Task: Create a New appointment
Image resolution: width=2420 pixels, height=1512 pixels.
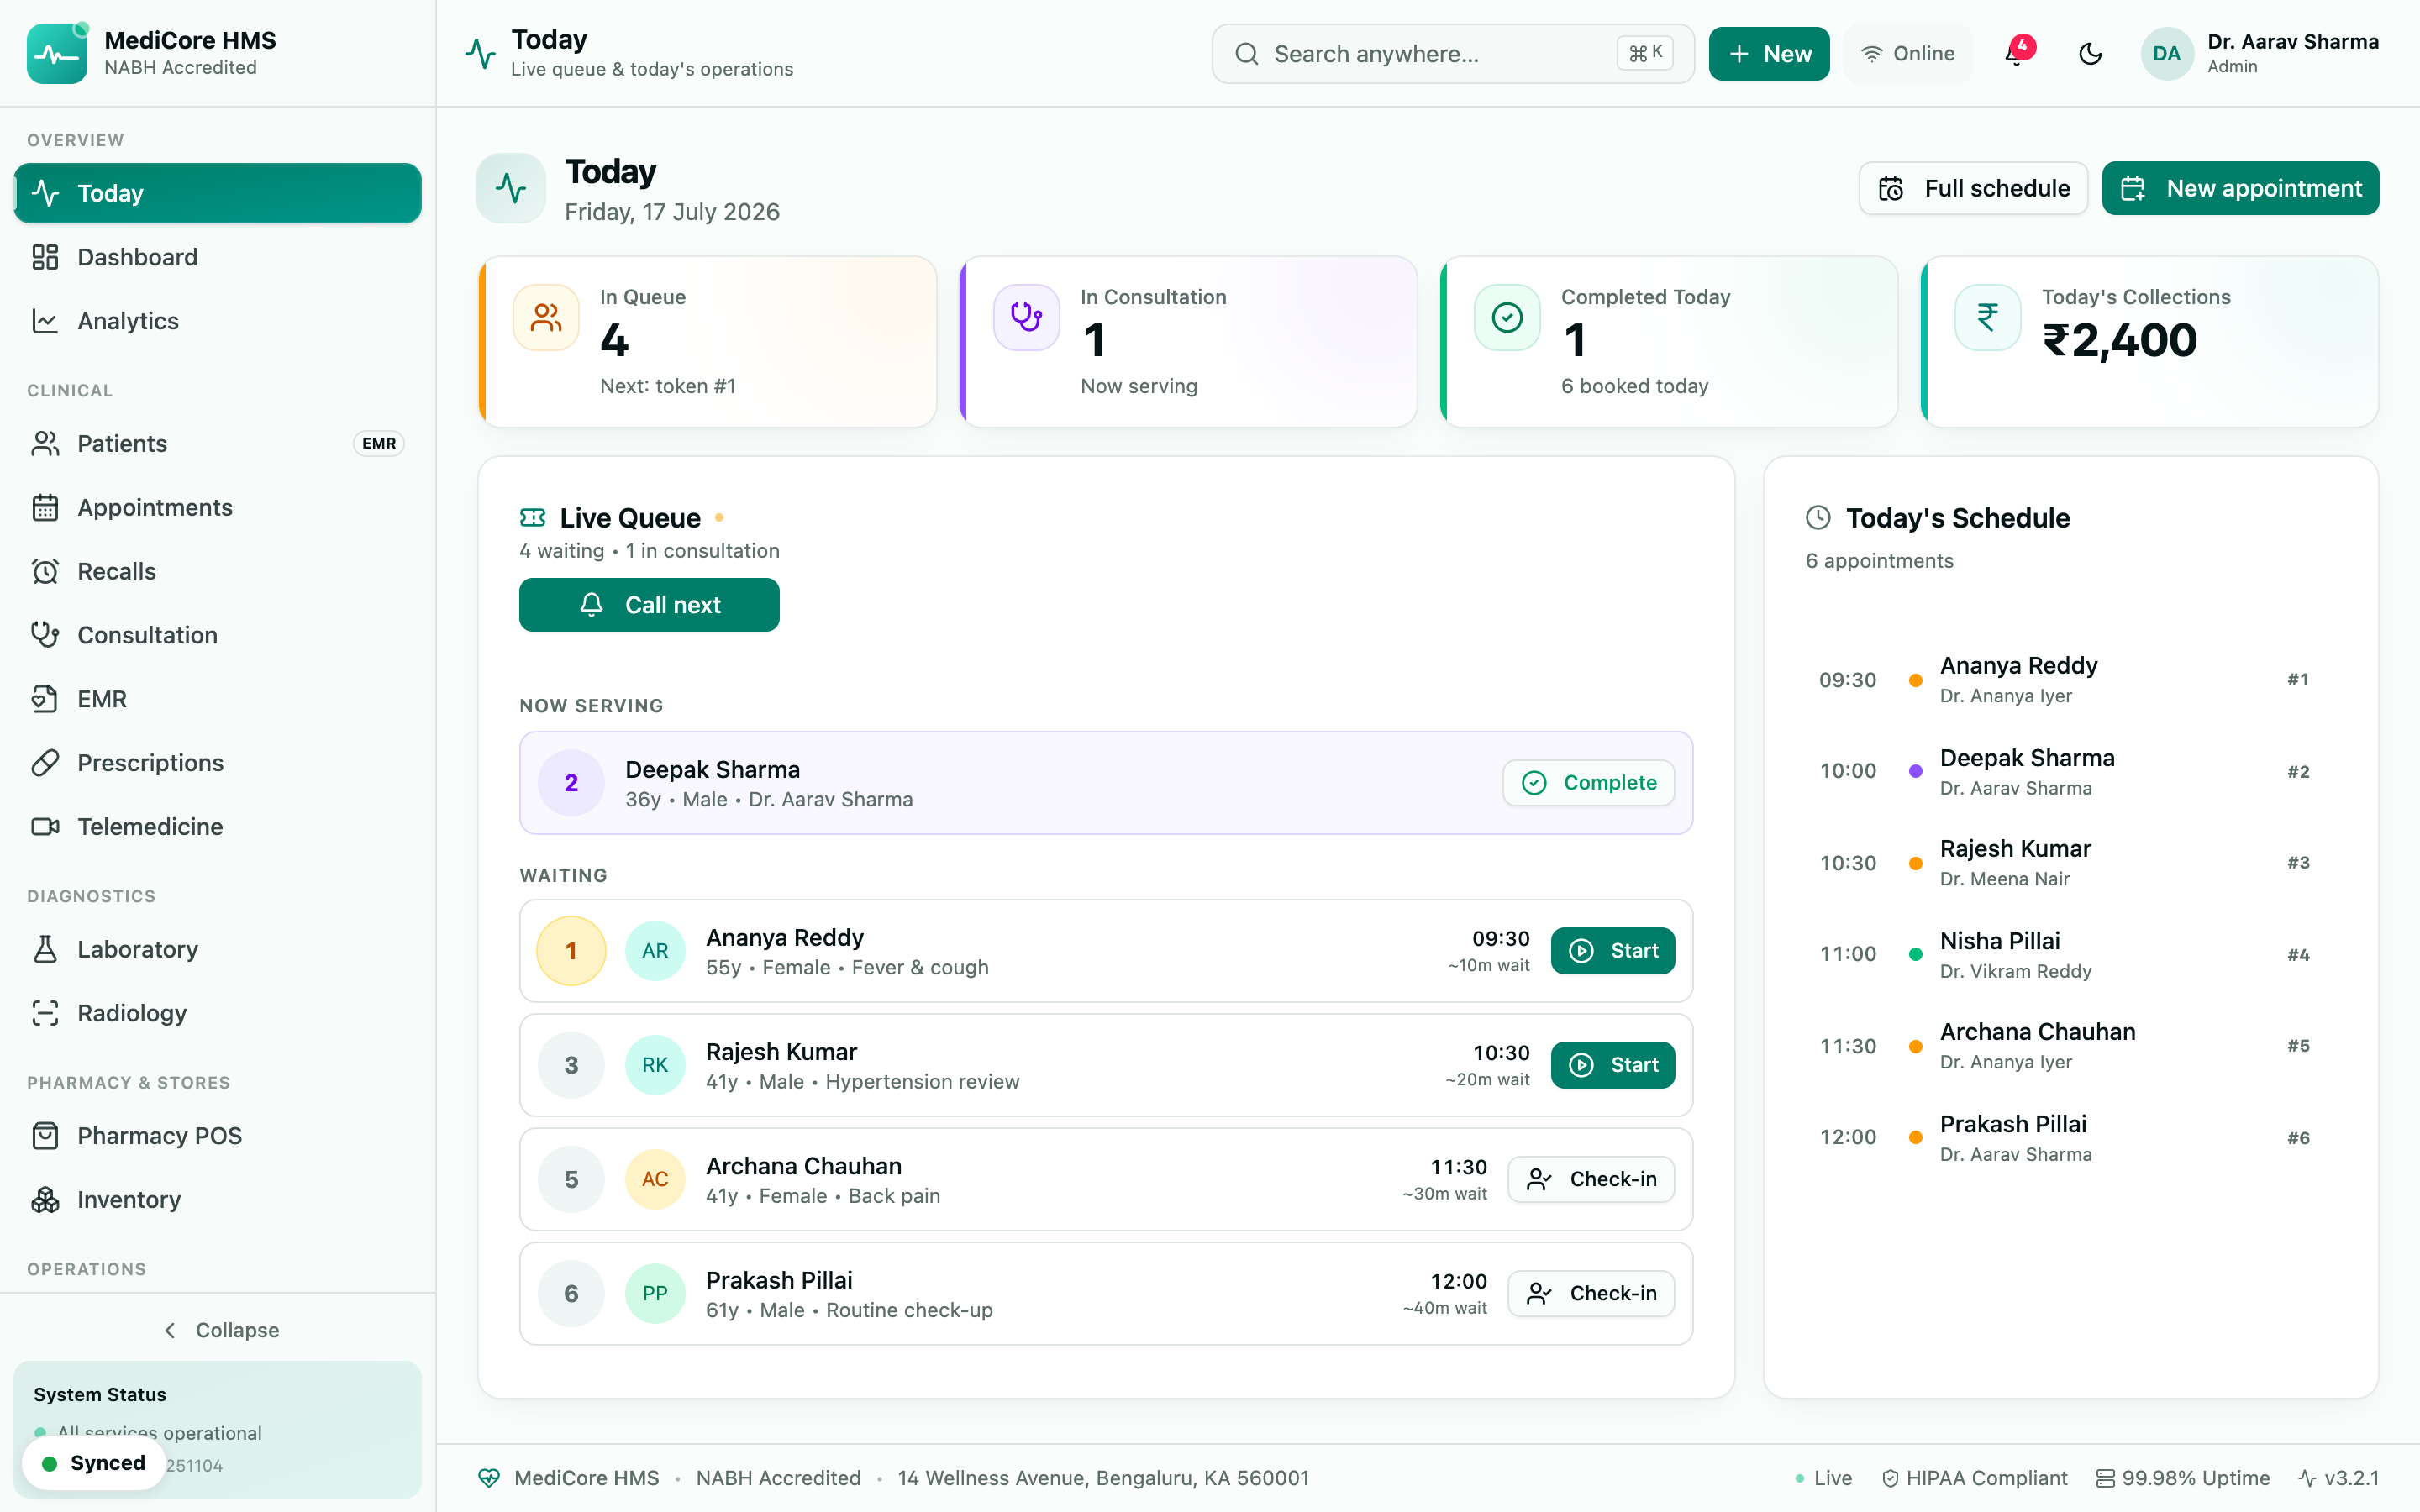Action: [x=2240, y=188]
